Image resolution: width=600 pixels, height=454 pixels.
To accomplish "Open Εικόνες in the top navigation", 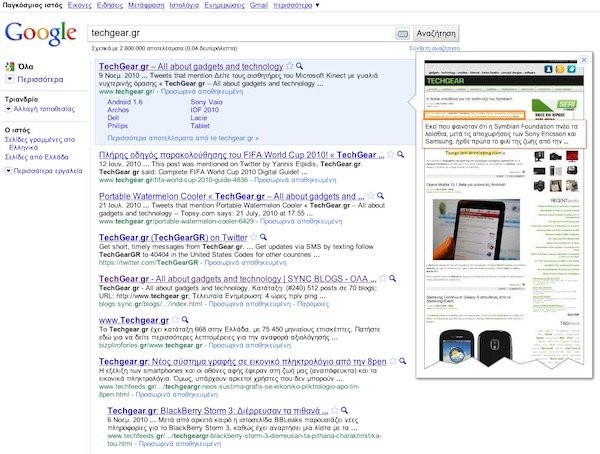I will [80, 5].
